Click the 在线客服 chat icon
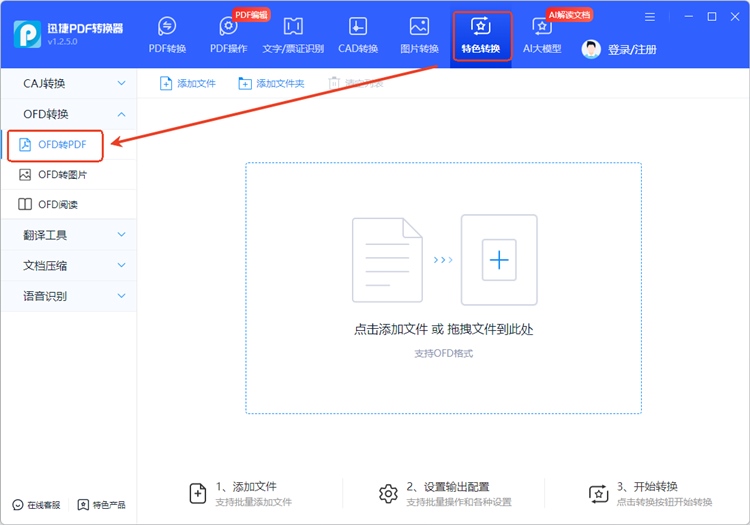Viewport: 750px width, 525px height. click(18, 505)
